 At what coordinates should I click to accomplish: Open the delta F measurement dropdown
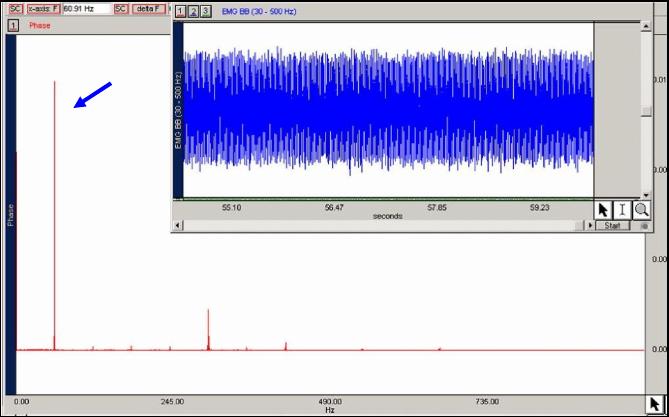pyautogui.click(x=148, y=8)
